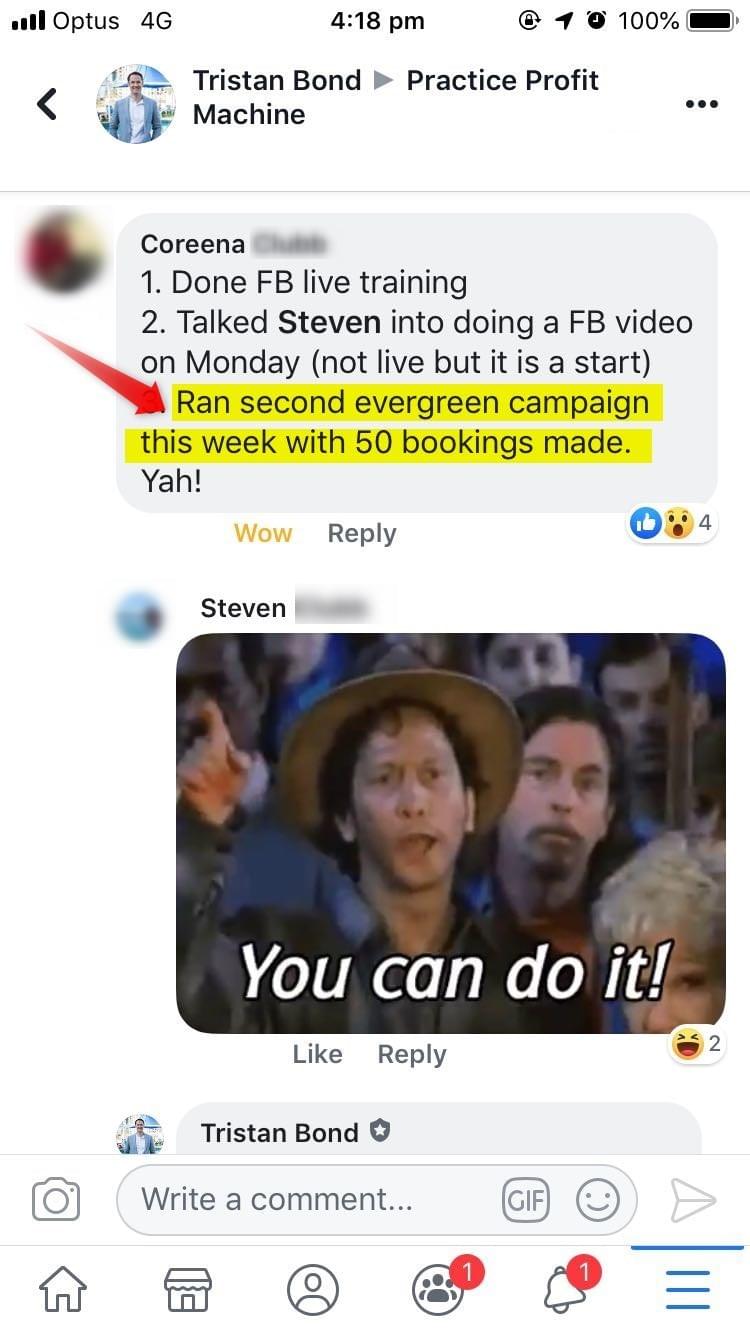Open the You can do it GIF
Viewport: 750px width, 1334px height.
click(451, 833)
